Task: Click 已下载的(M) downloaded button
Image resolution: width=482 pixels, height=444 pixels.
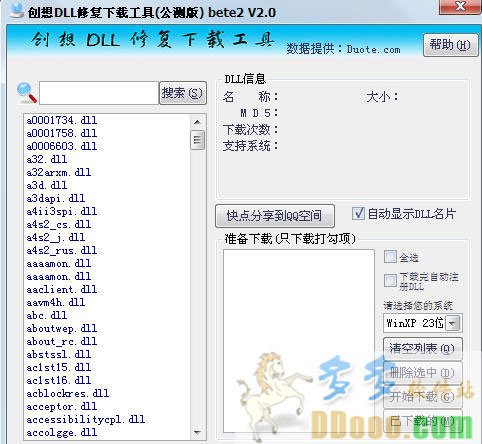Action: (x=423, y=421)
